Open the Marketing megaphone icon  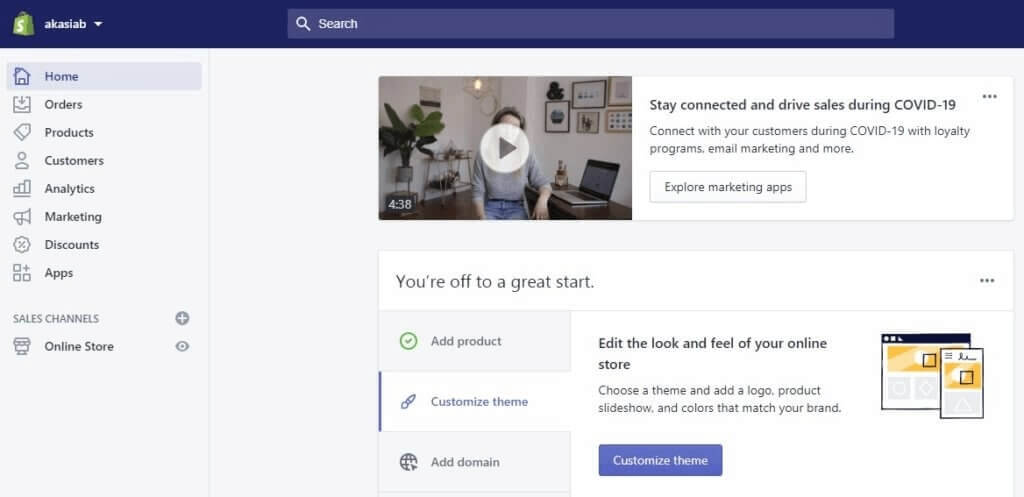point(22,217)
